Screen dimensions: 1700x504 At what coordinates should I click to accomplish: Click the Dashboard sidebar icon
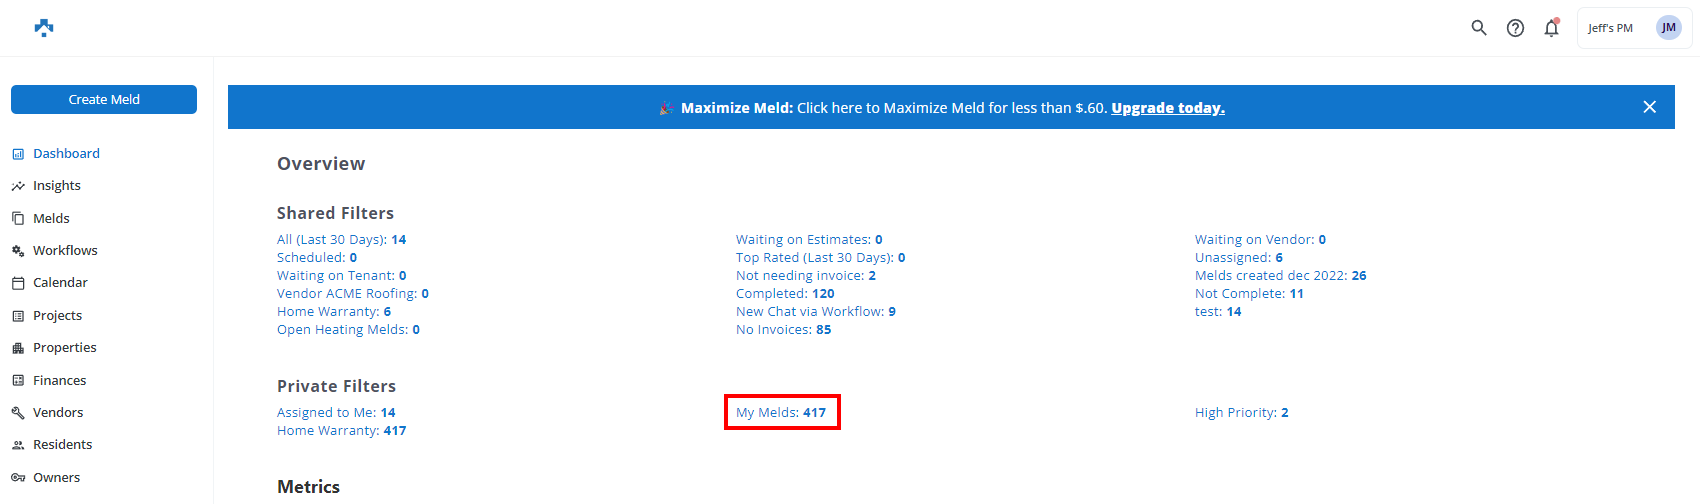click(x=18, y=154)
